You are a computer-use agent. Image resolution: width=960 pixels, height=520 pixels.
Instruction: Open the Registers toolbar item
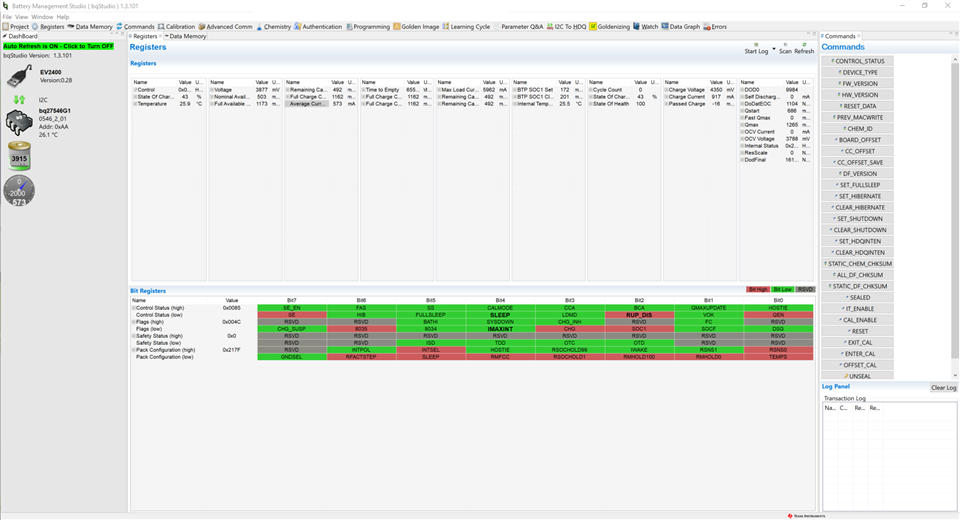(48, 27)
